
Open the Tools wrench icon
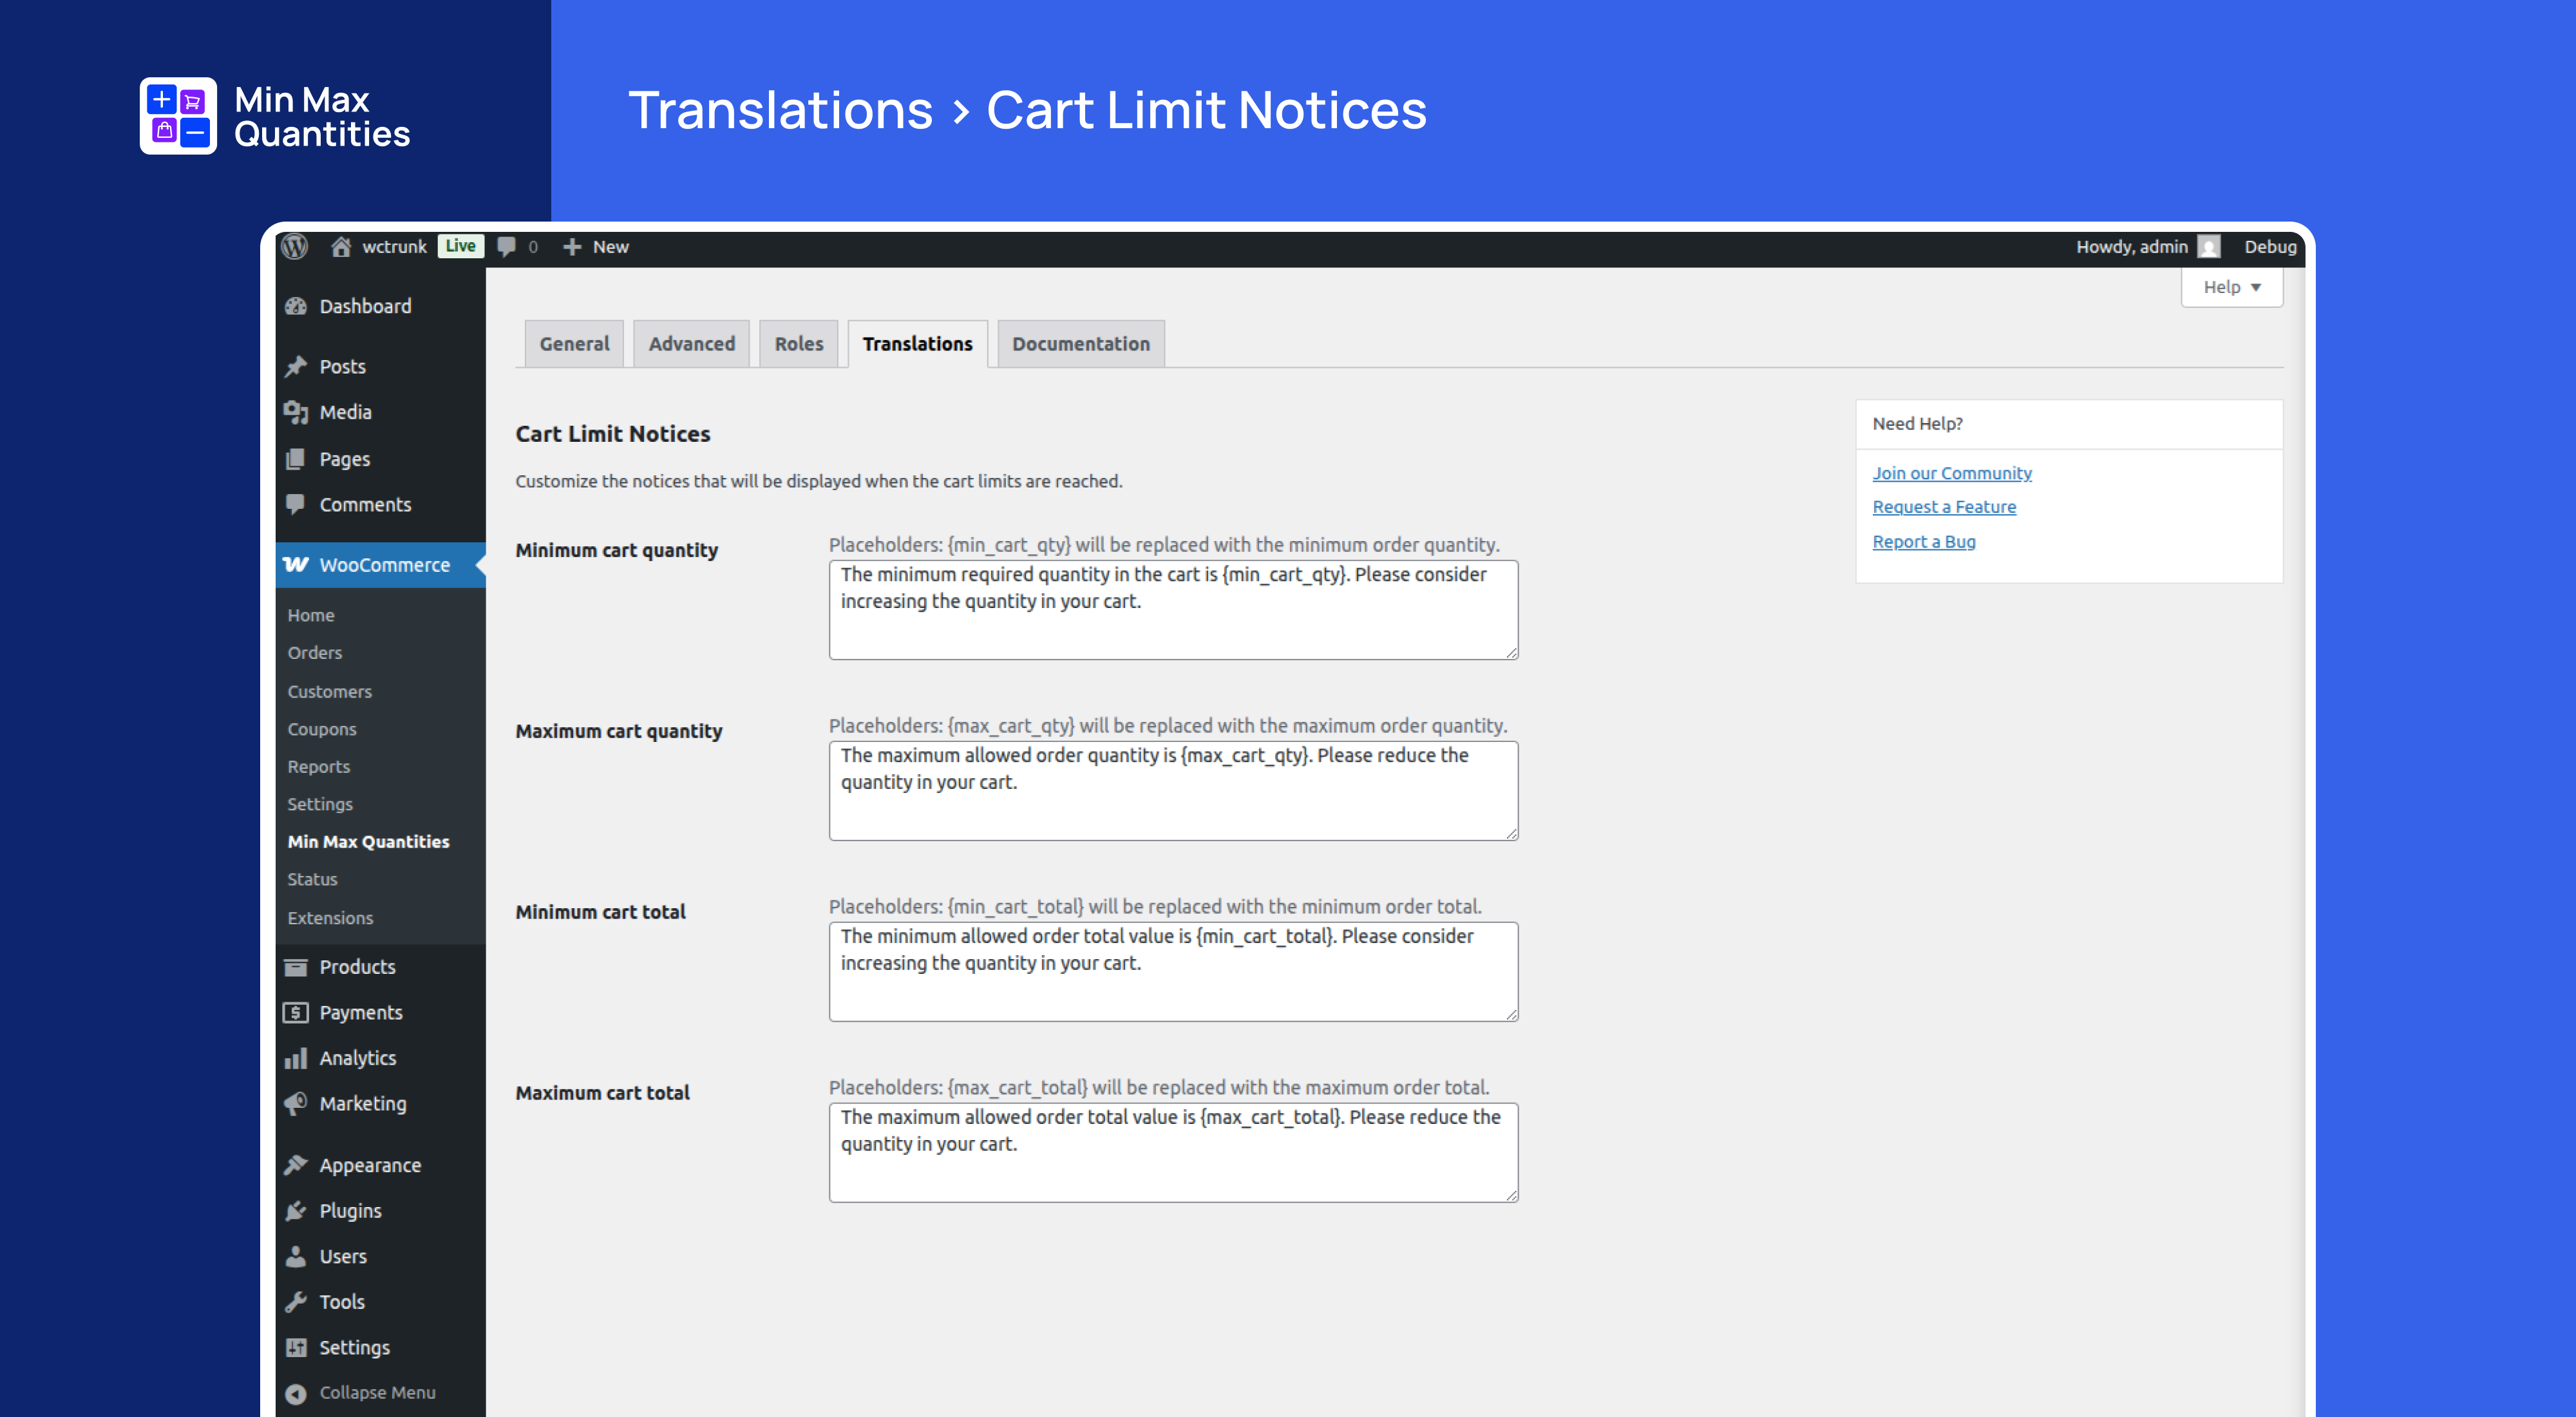pyautogui.click(x=296, y=1301)
